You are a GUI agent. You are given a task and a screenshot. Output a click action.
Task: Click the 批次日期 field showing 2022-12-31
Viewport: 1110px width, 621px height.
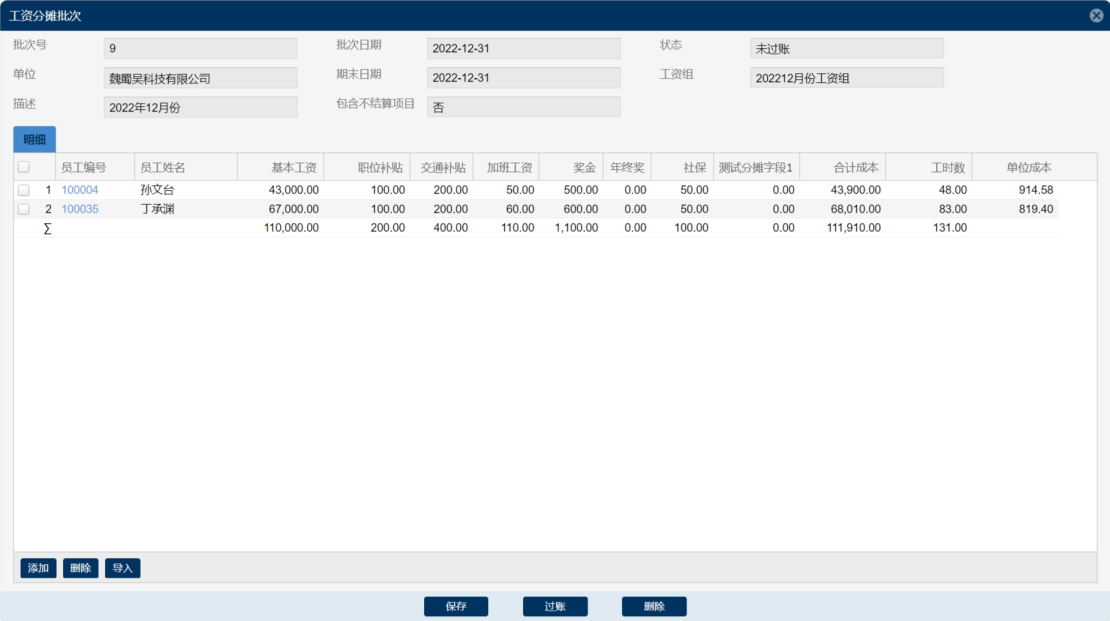pyautogui.click(x=523, y=49)
